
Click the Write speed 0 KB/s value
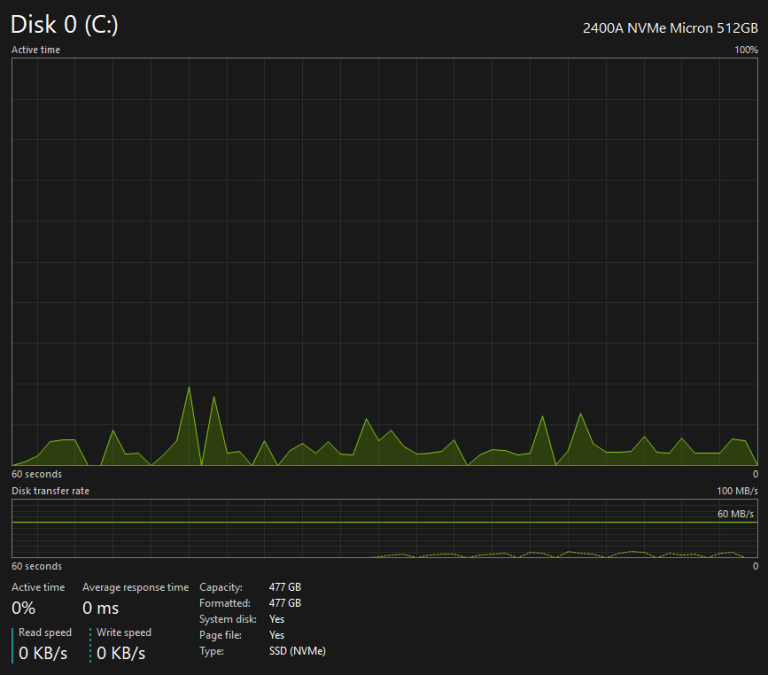(121, 653)
